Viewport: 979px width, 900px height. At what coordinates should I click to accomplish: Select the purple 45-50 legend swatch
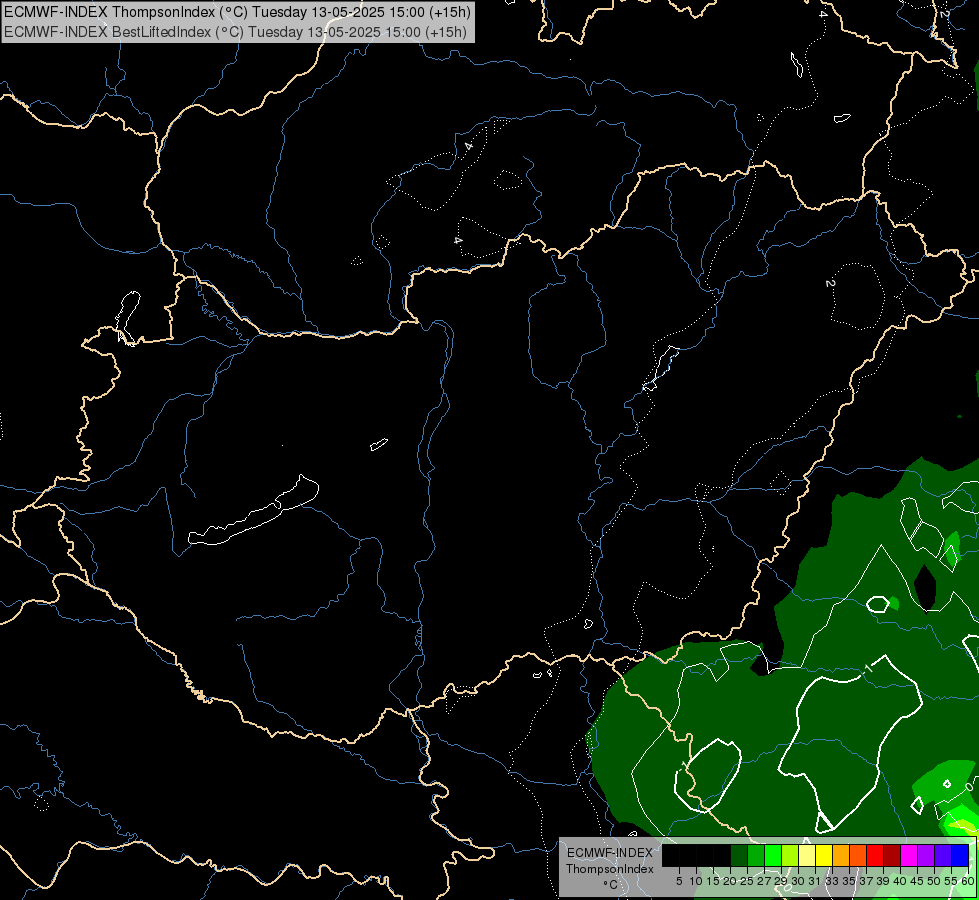pos(926,855)
